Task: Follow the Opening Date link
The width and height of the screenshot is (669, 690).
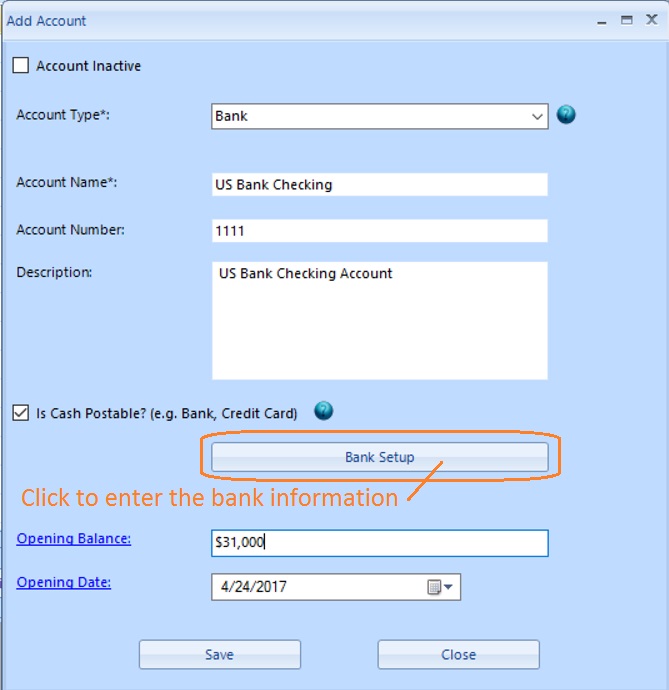Action: pyautogui.click(x=63, y=582)
